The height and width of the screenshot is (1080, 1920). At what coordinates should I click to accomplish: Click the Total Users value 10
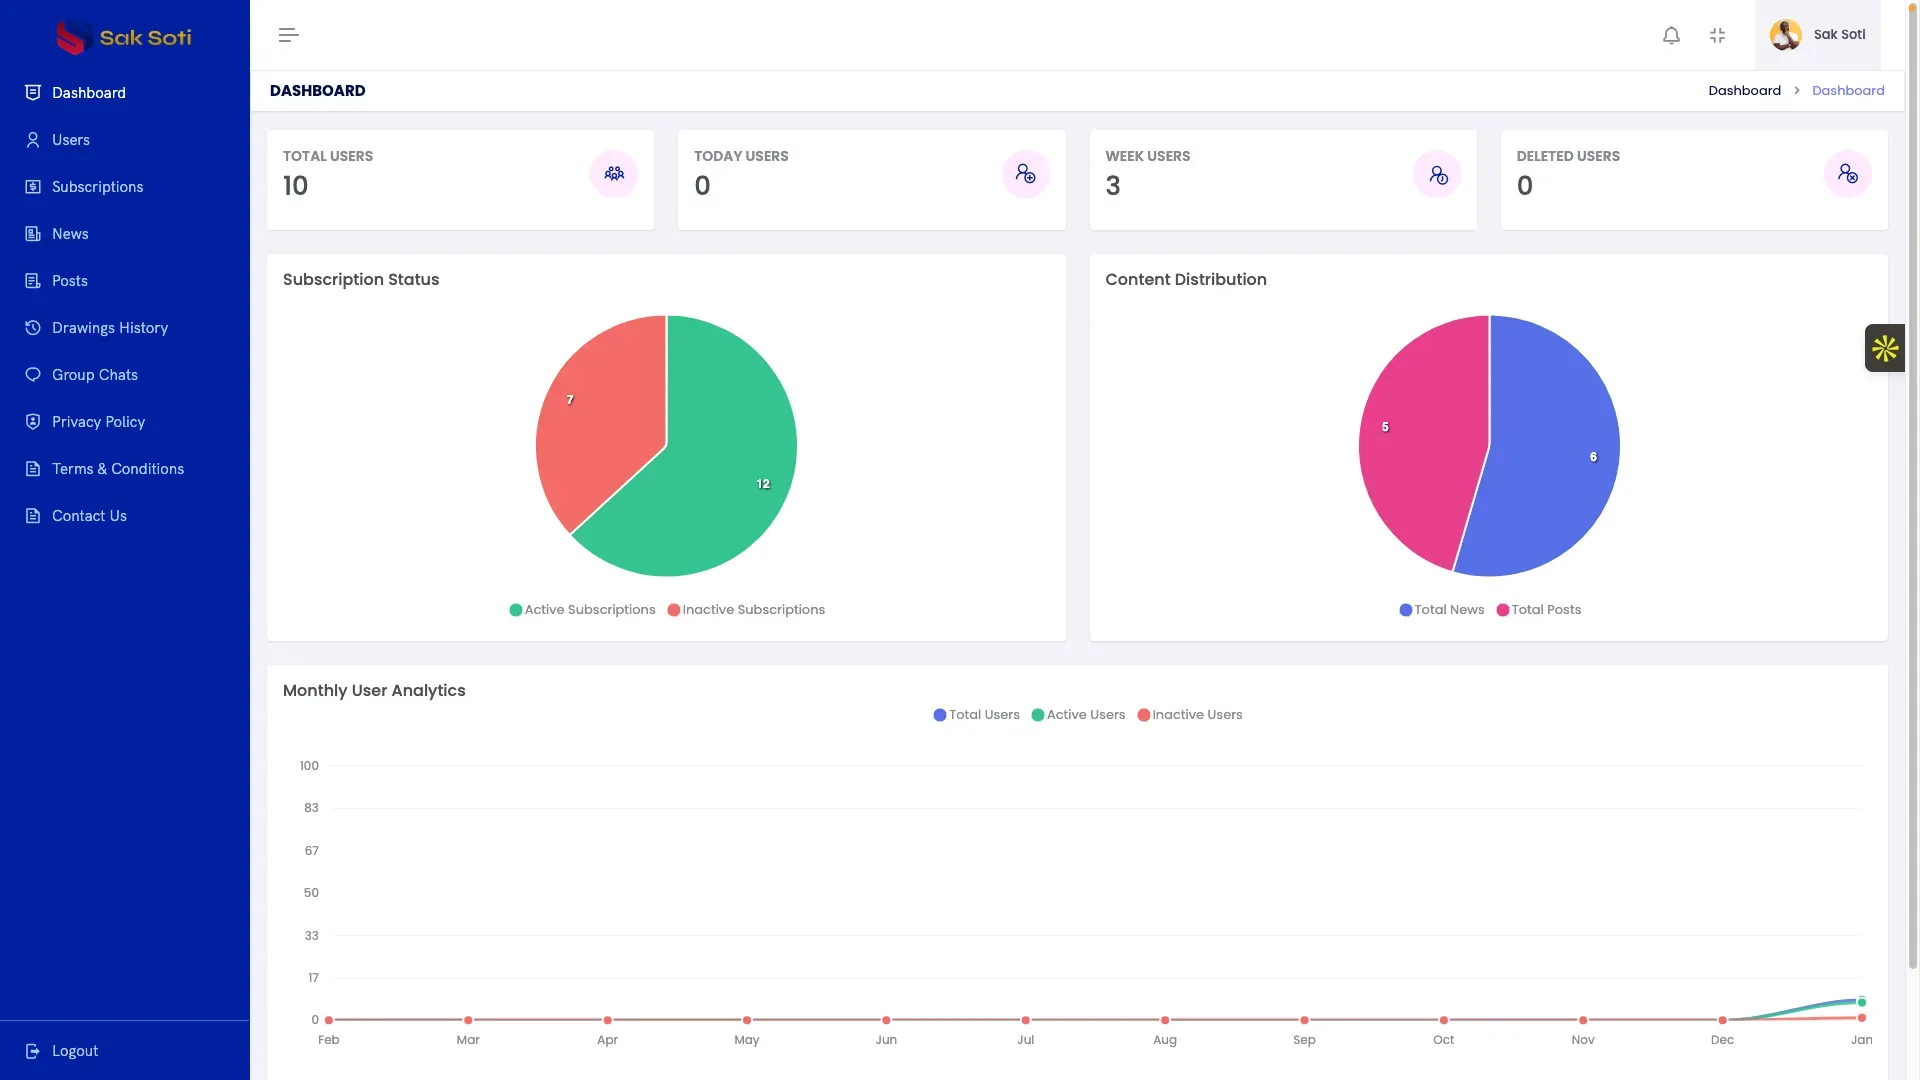coord(295,186)
